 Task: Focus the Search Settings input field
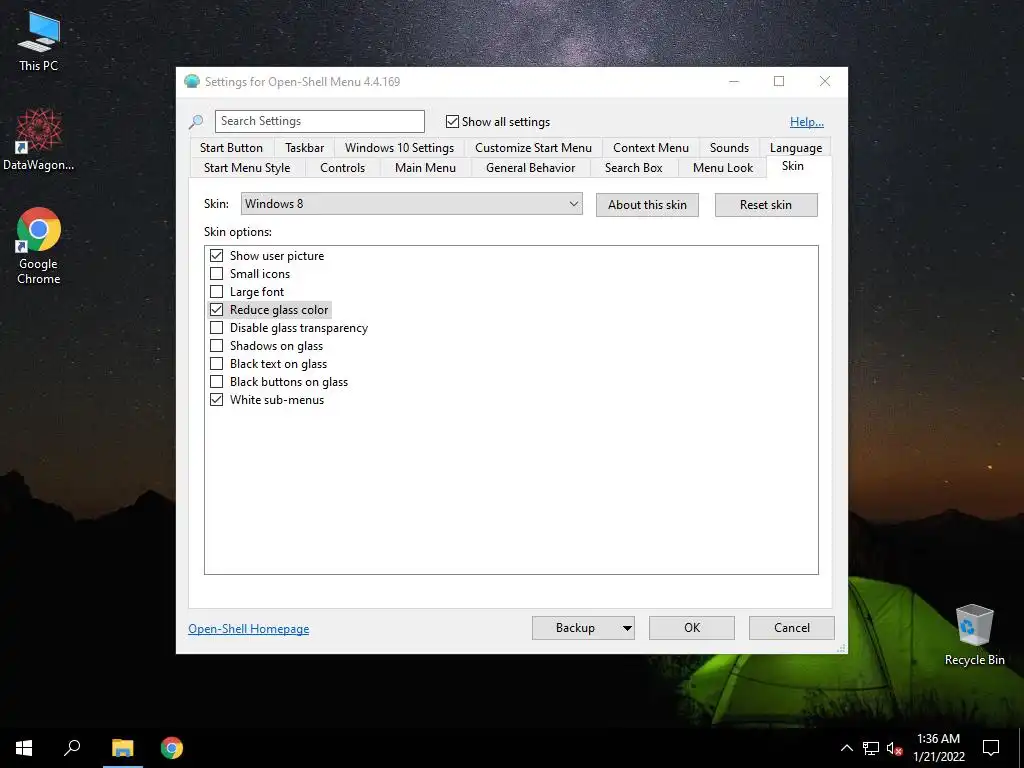tap(319, 121)
